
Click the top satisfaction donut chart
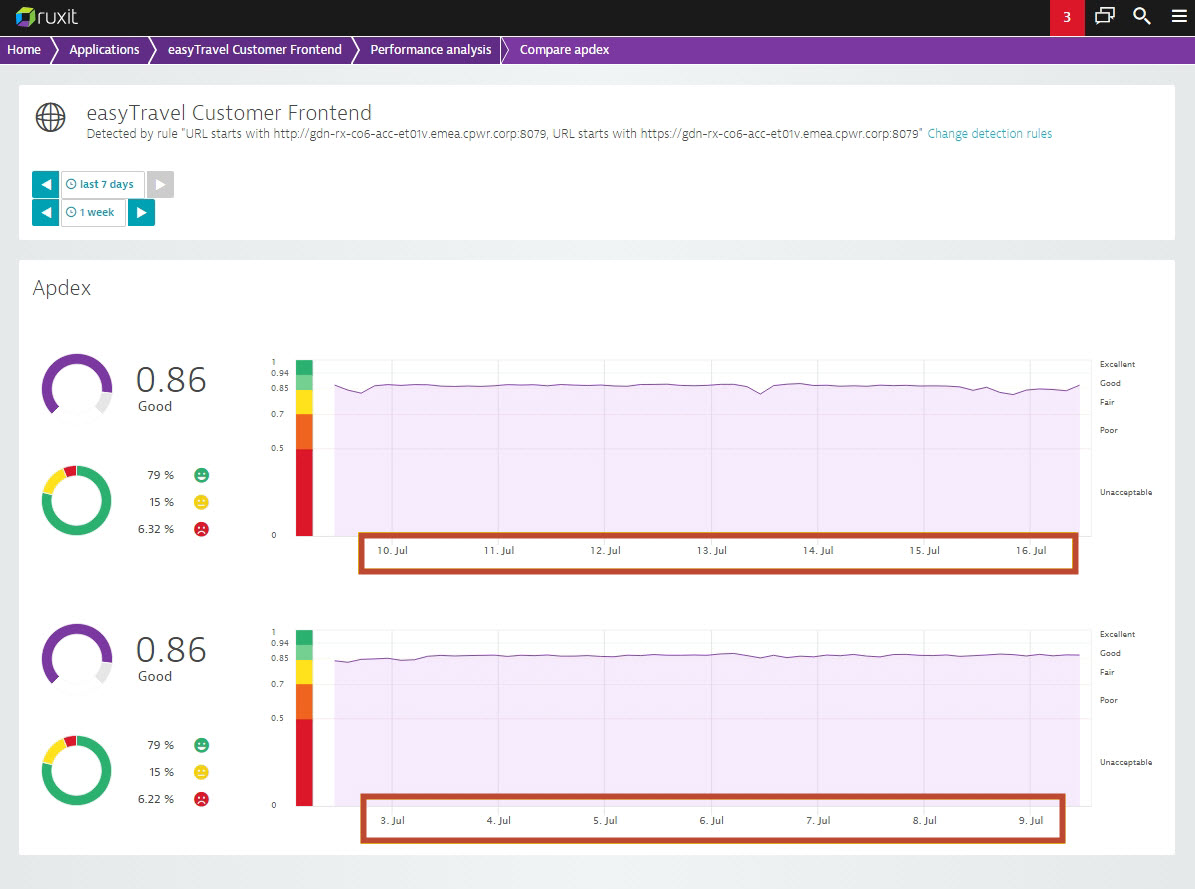(76, 500)
